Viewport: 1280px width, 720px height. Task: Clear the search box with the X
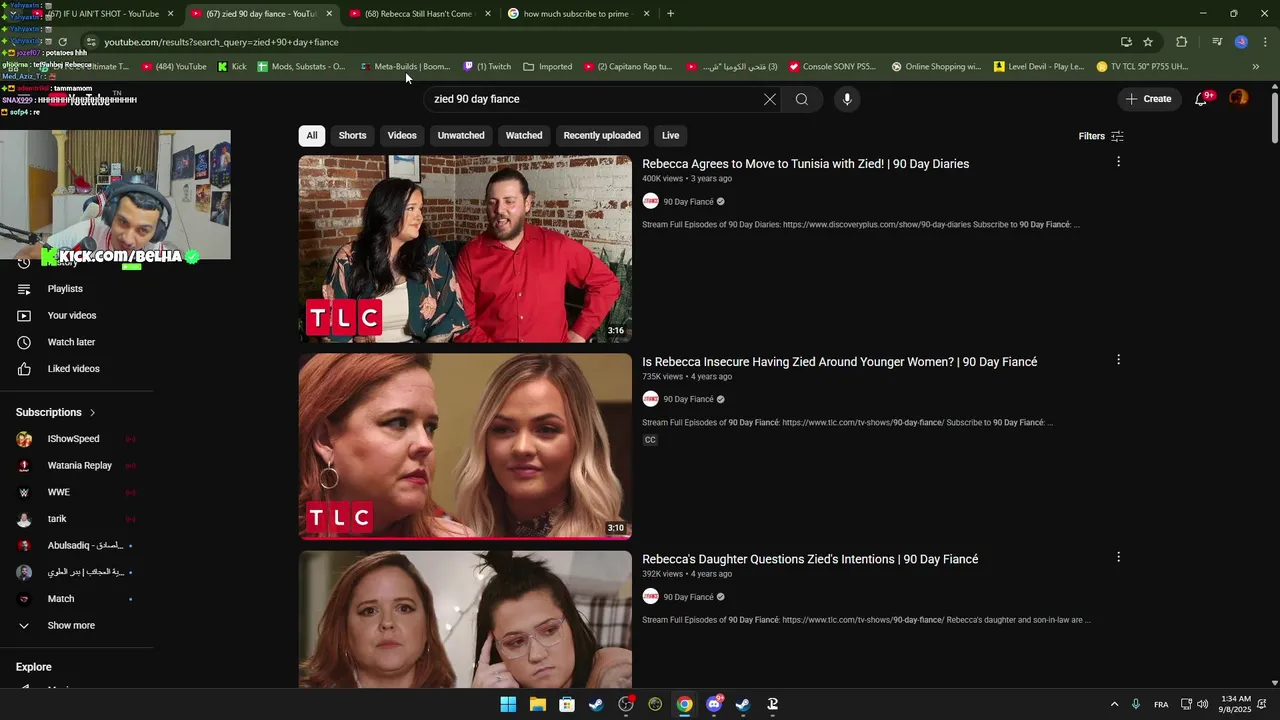(770, 99)
